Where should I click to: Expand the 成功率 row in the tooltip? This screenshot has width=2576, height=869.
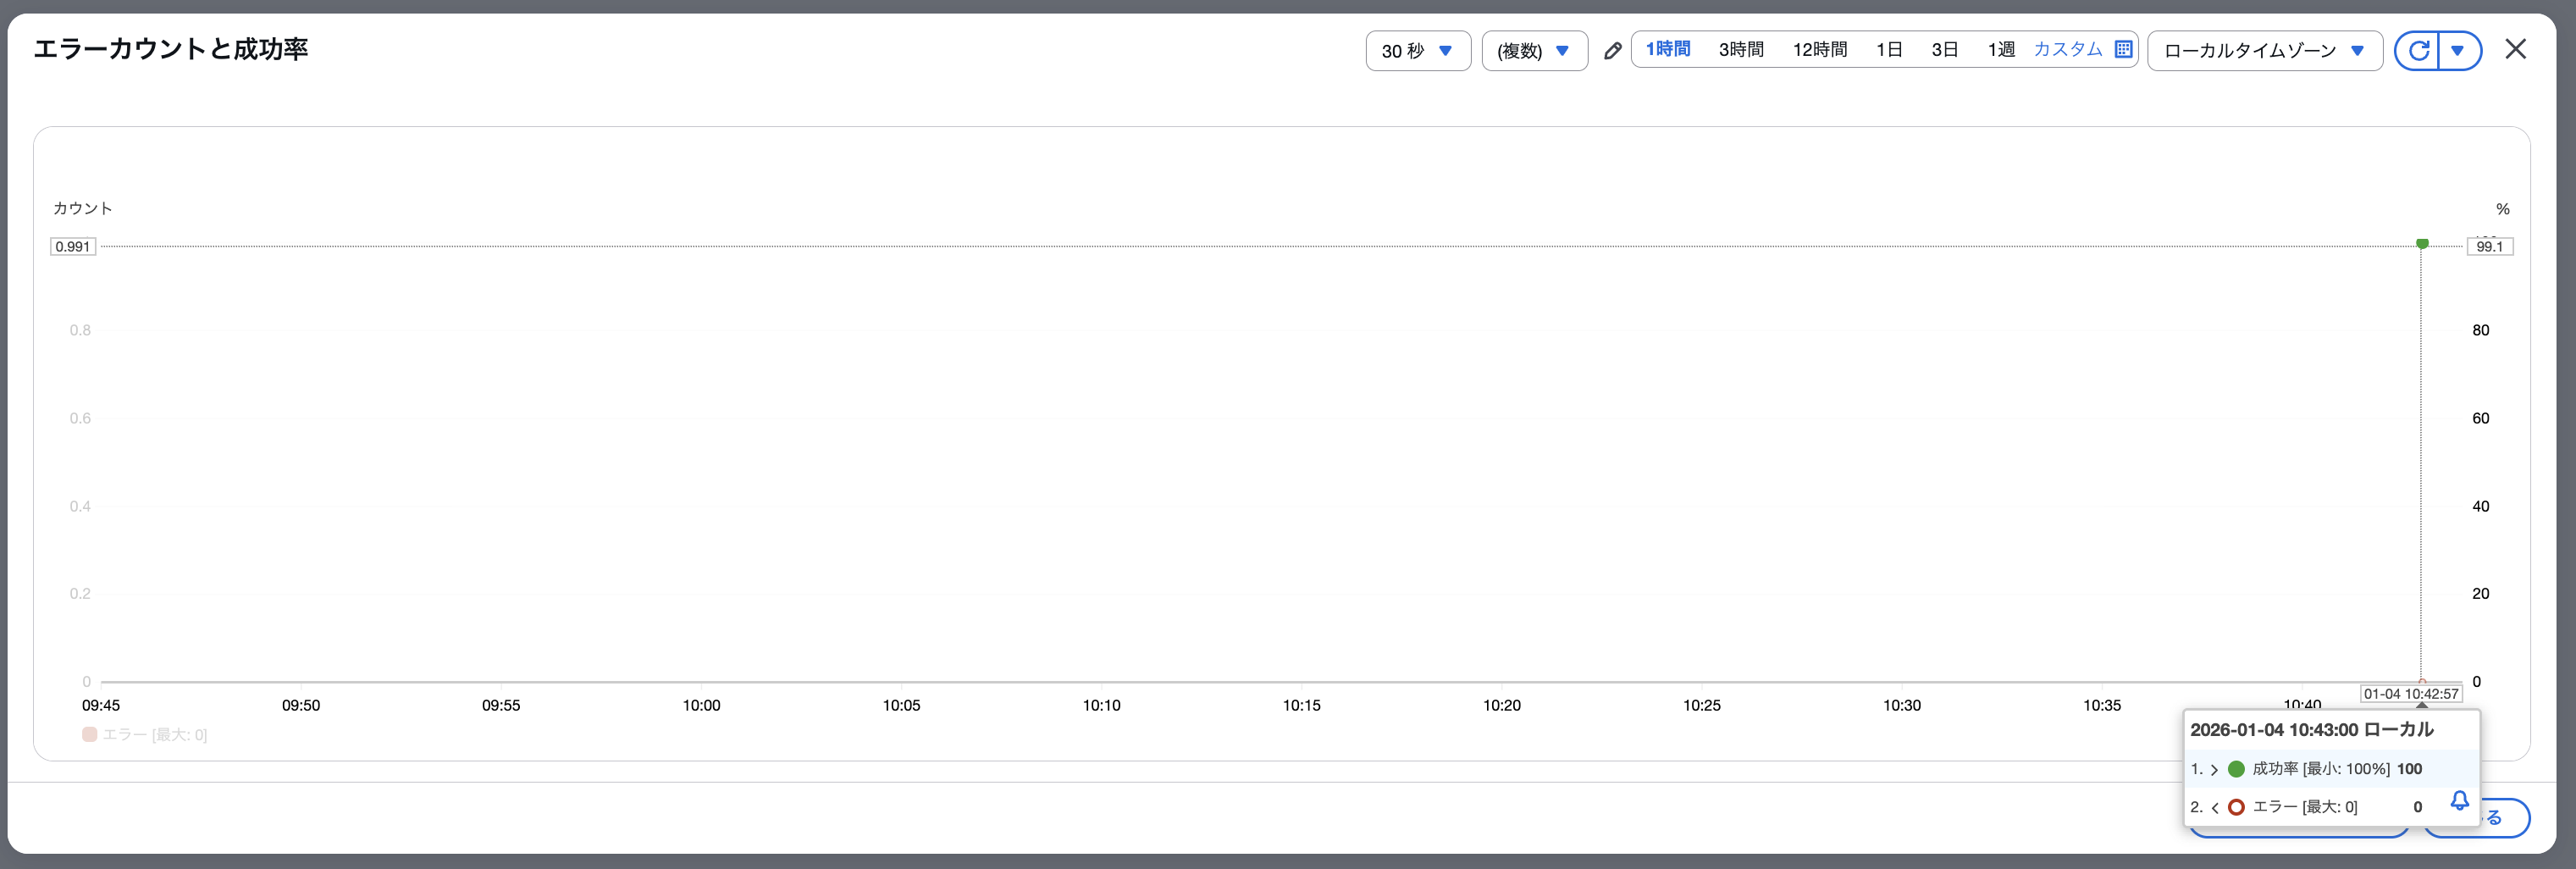pos(2214,769)
